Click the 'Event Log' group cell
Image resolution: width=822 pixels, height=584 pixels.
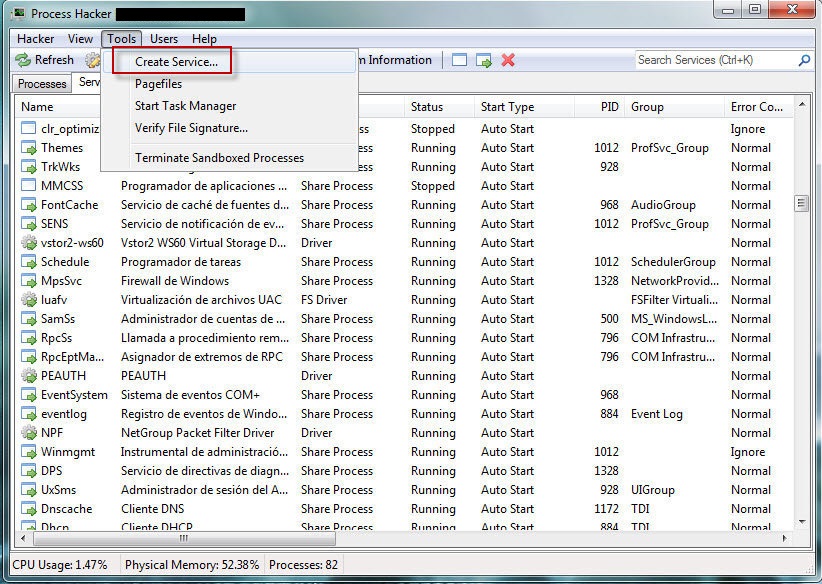click(x=656, y=414)
